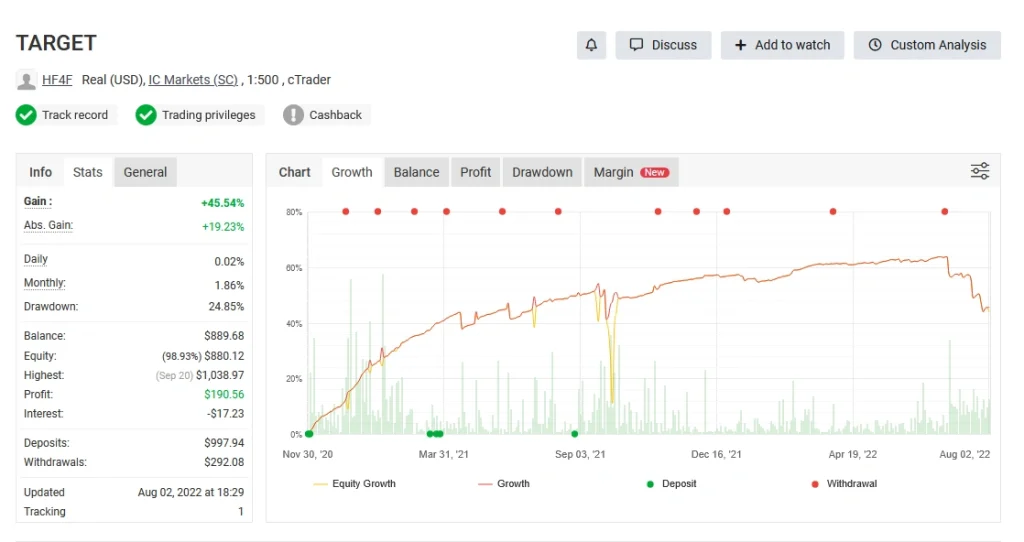Switch to the Balance chart tab
The width and height of the screenshot is (1024, 542).
(416, 172)
